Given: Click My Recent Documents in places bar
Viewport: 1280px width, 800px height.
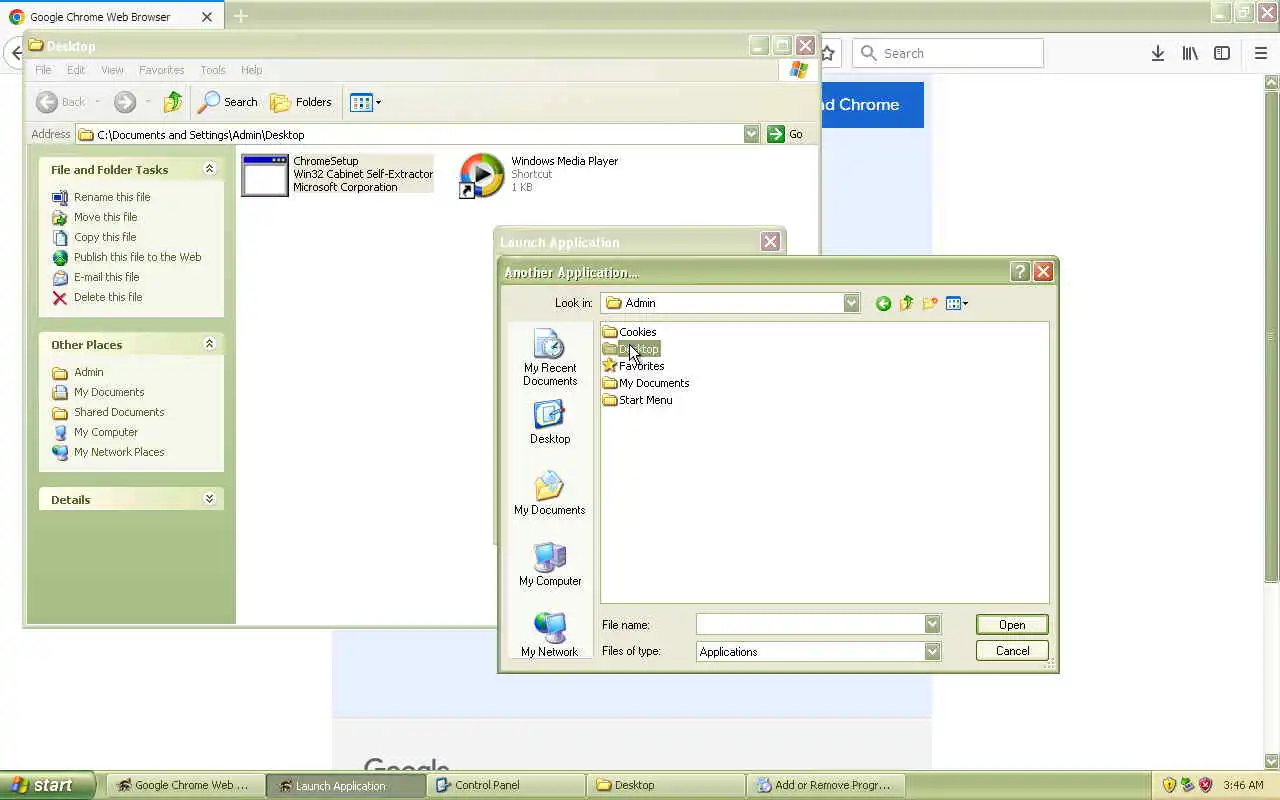Looking at the screenshot, I should tap(550, 359).
